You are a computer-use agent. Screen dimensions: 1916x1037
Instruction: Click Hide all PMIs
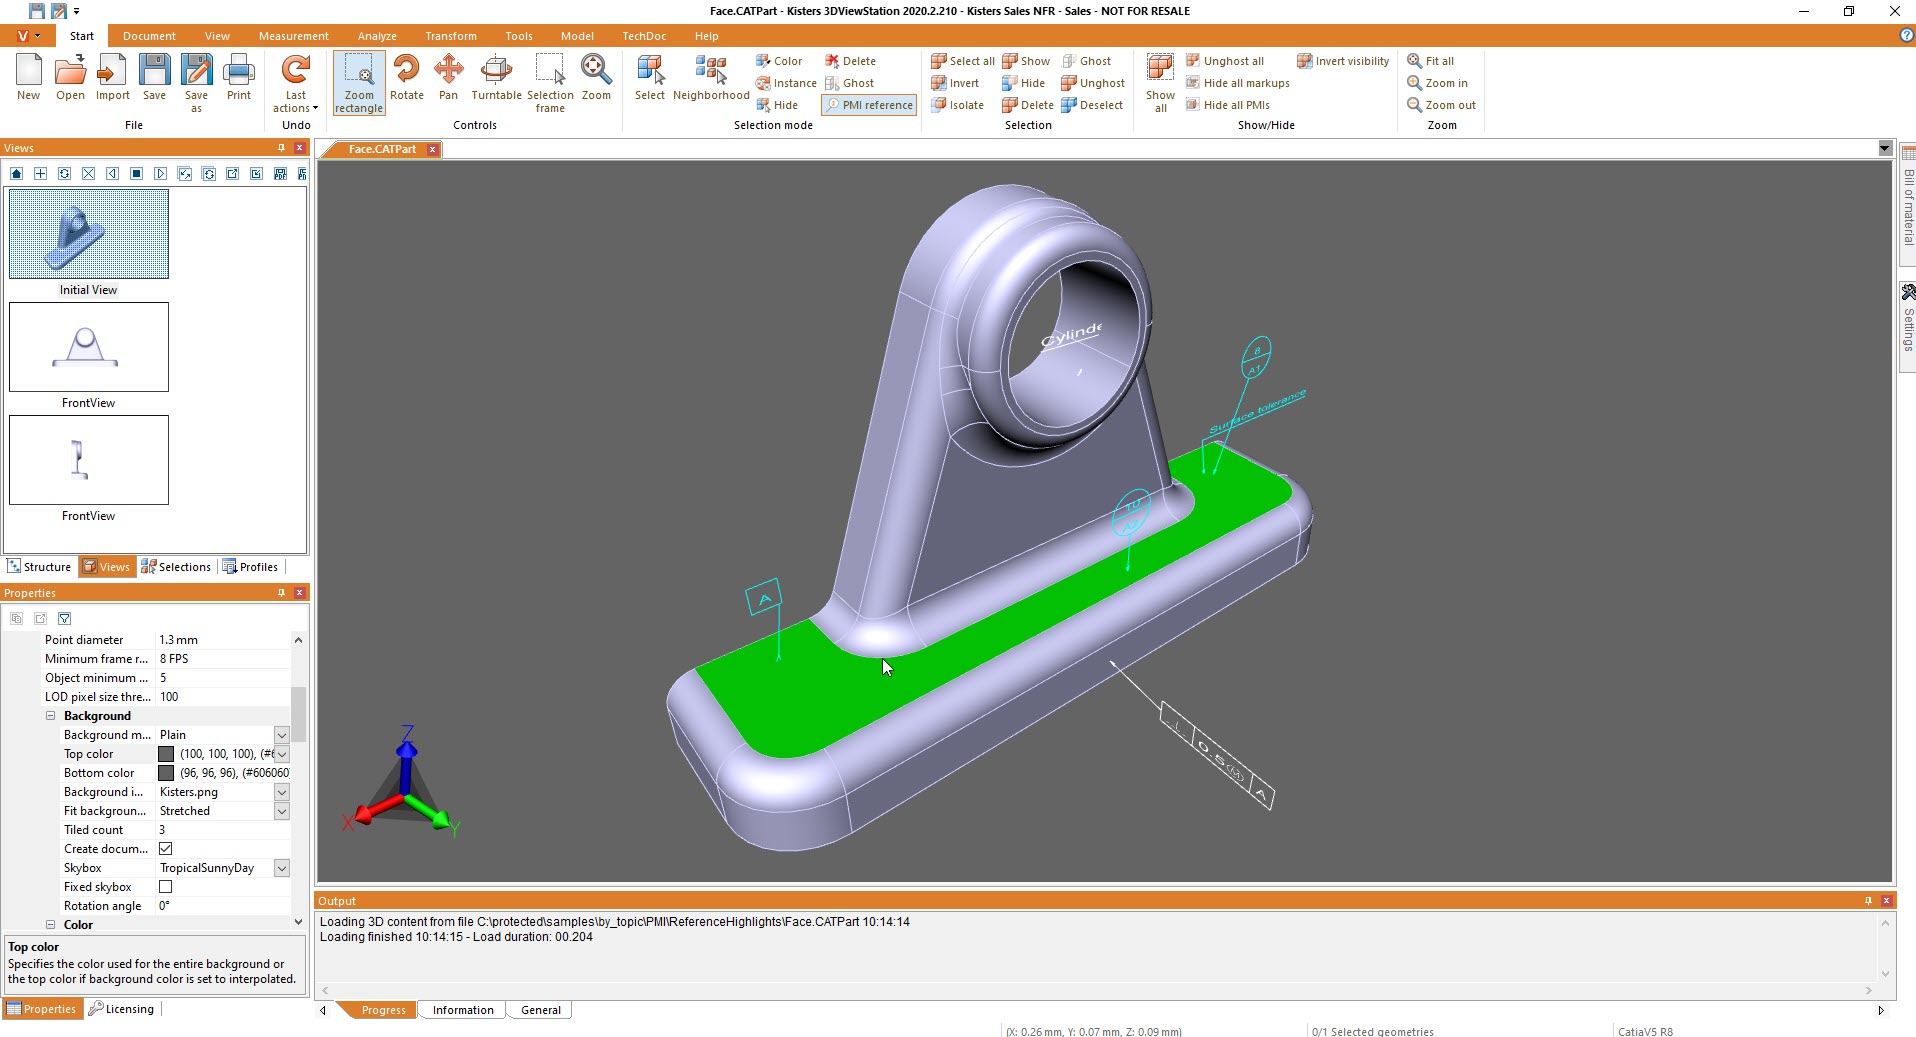point(1227,105)
